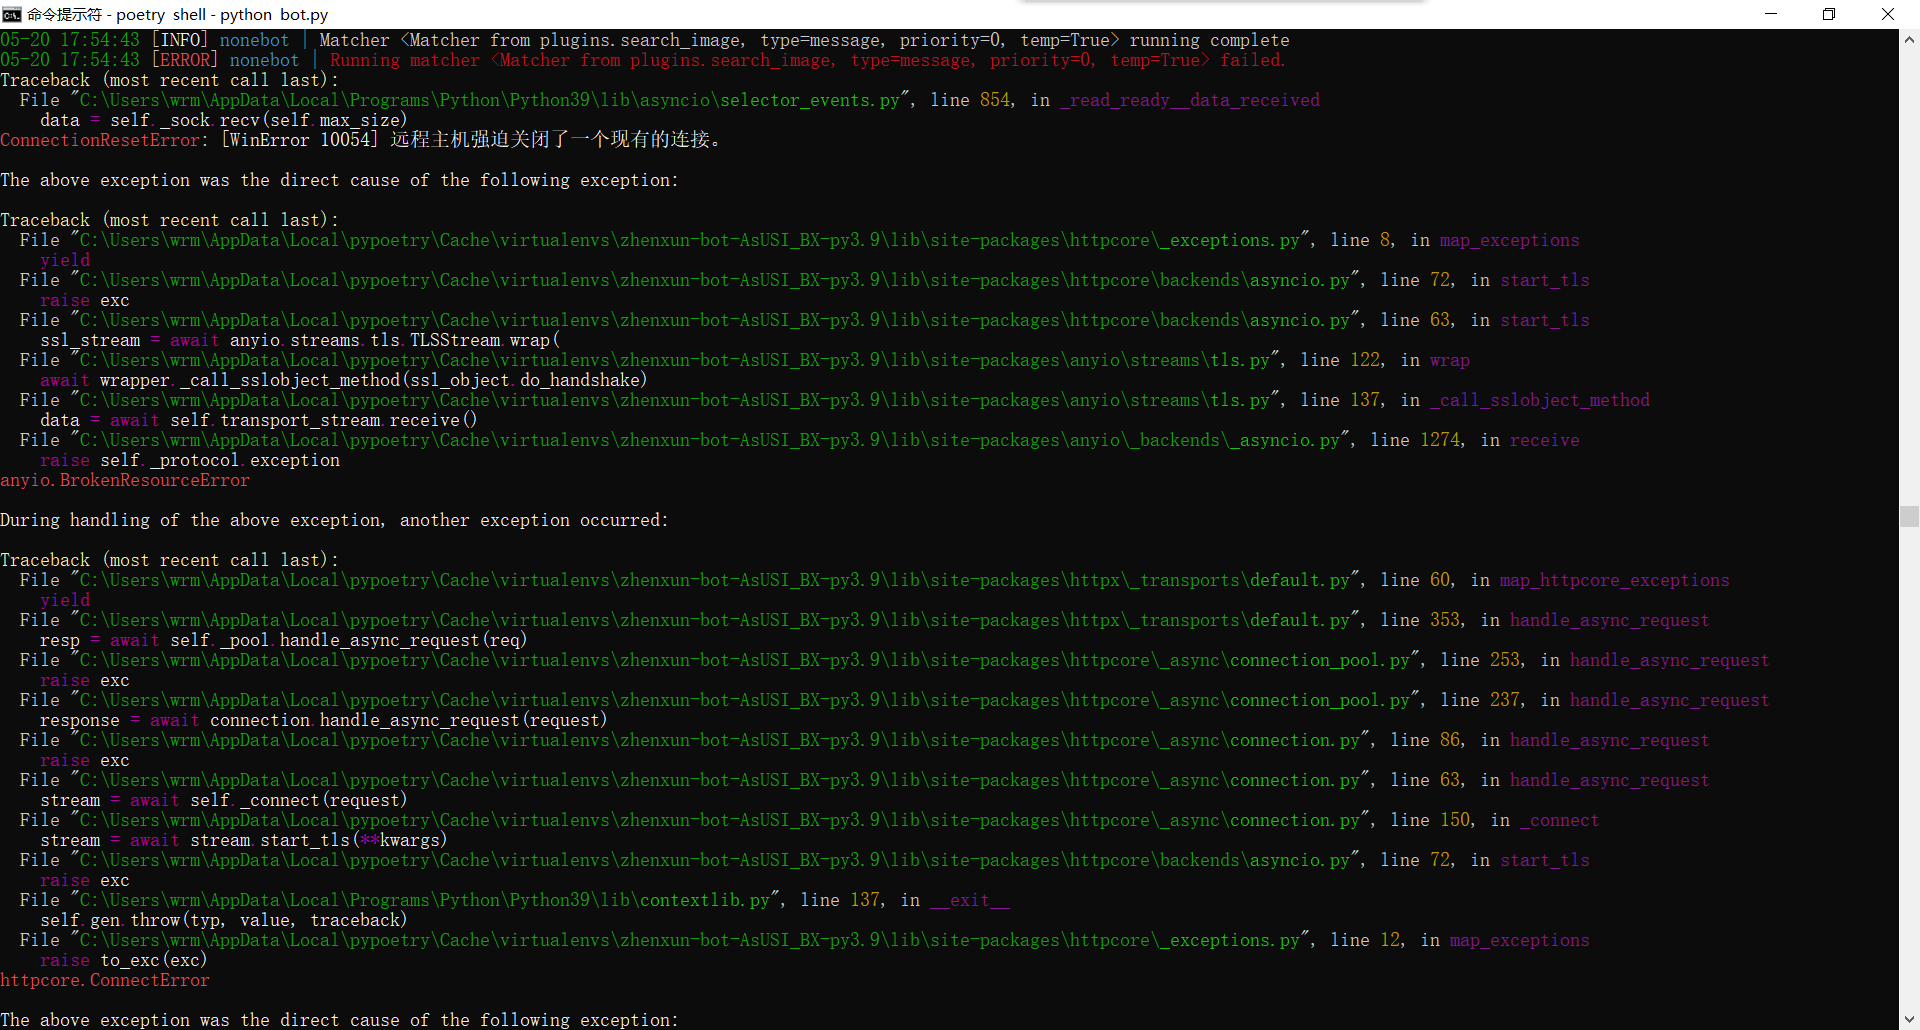Close the poetry shell window
Viewport: 1920px width, 1030px height.
[x=1888, y=14]
